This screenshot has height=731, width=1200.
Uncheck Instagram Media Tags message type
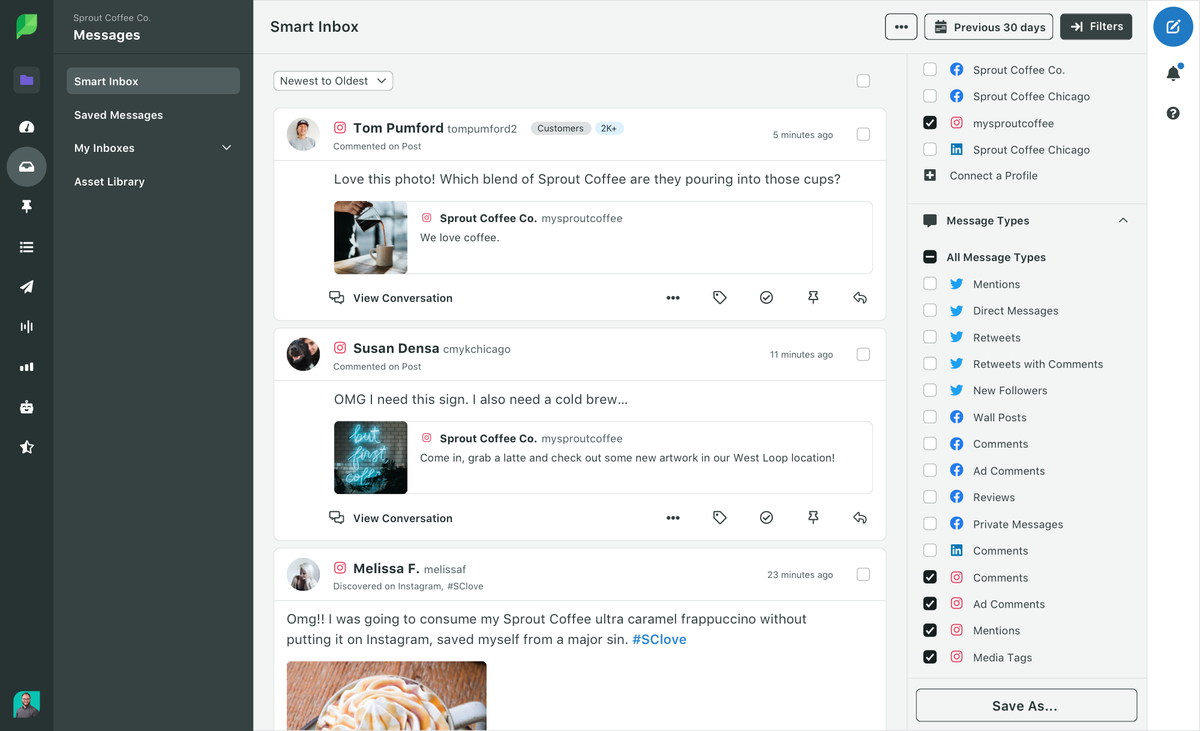[930, 657]
